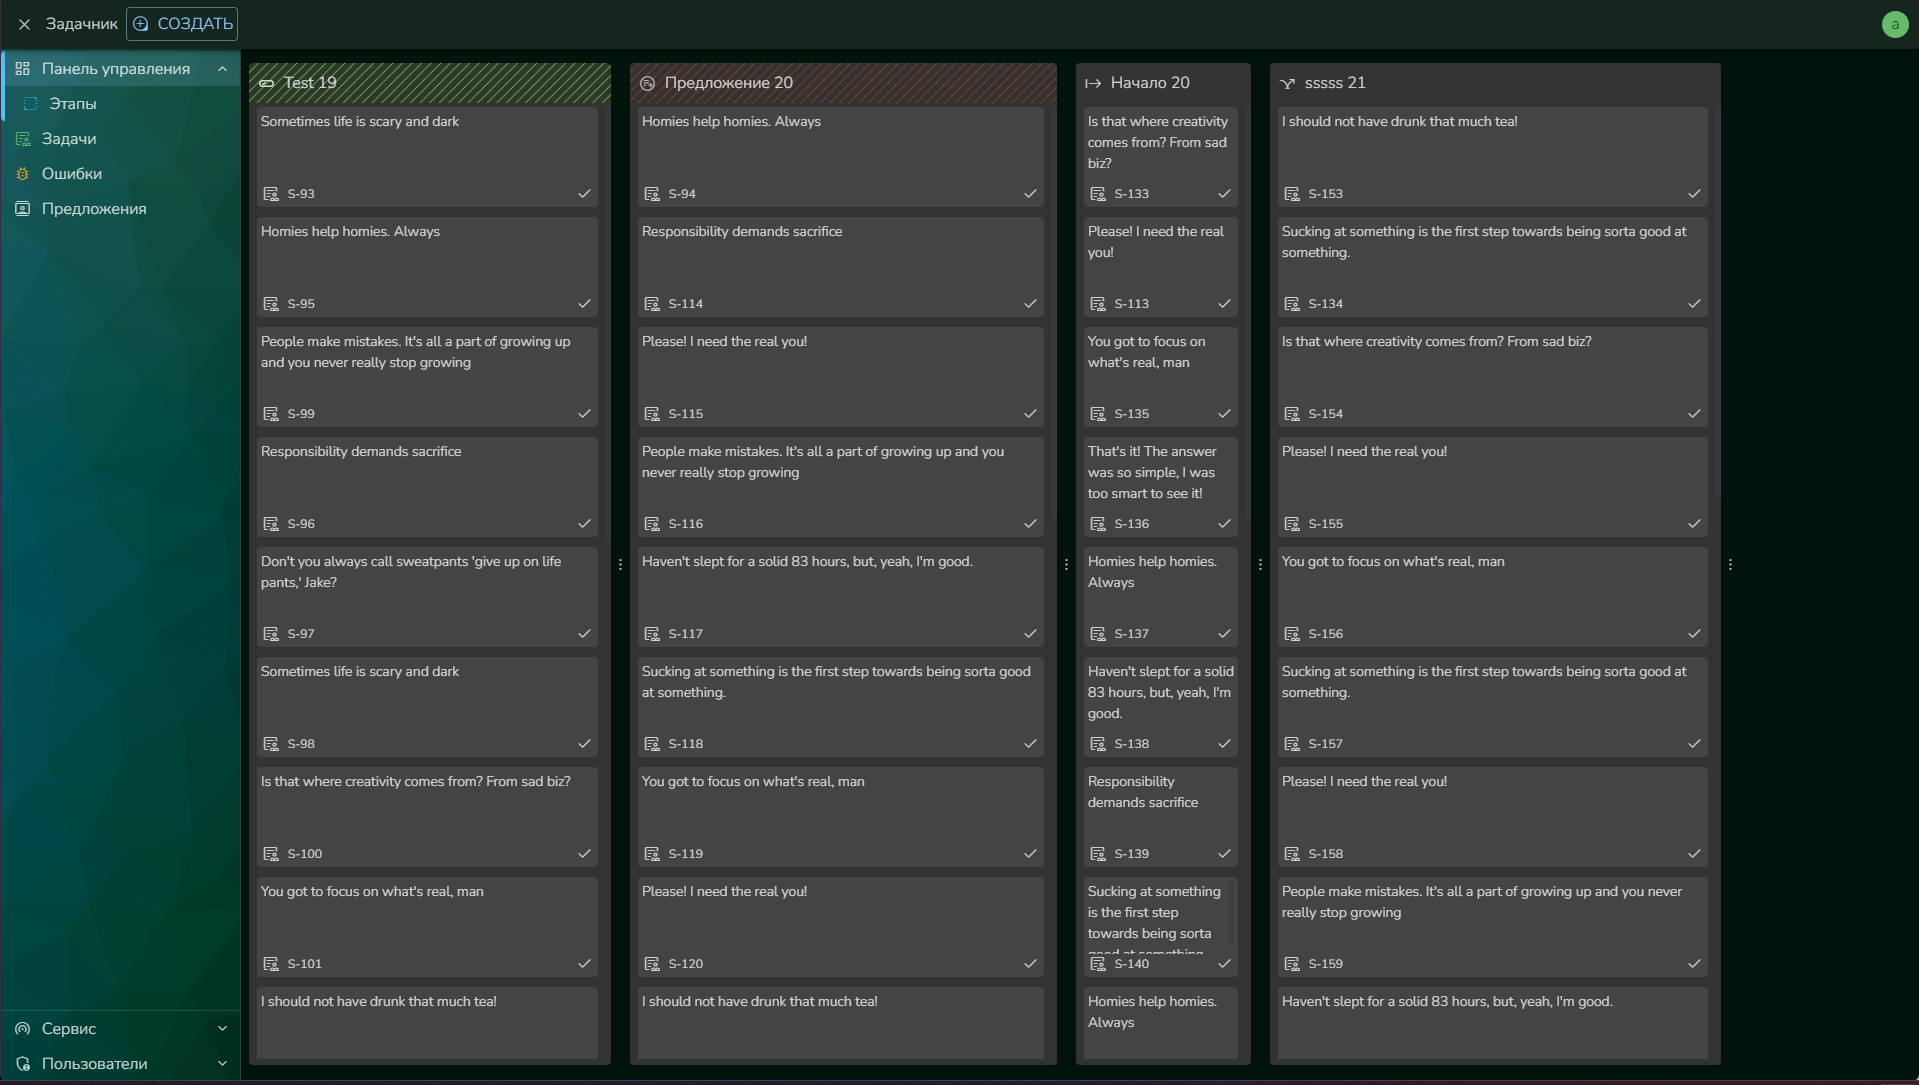This screenshot has width=1919, height=1085.
Task: Click task type icon of S-156
Action: [x=1291, y=634]
